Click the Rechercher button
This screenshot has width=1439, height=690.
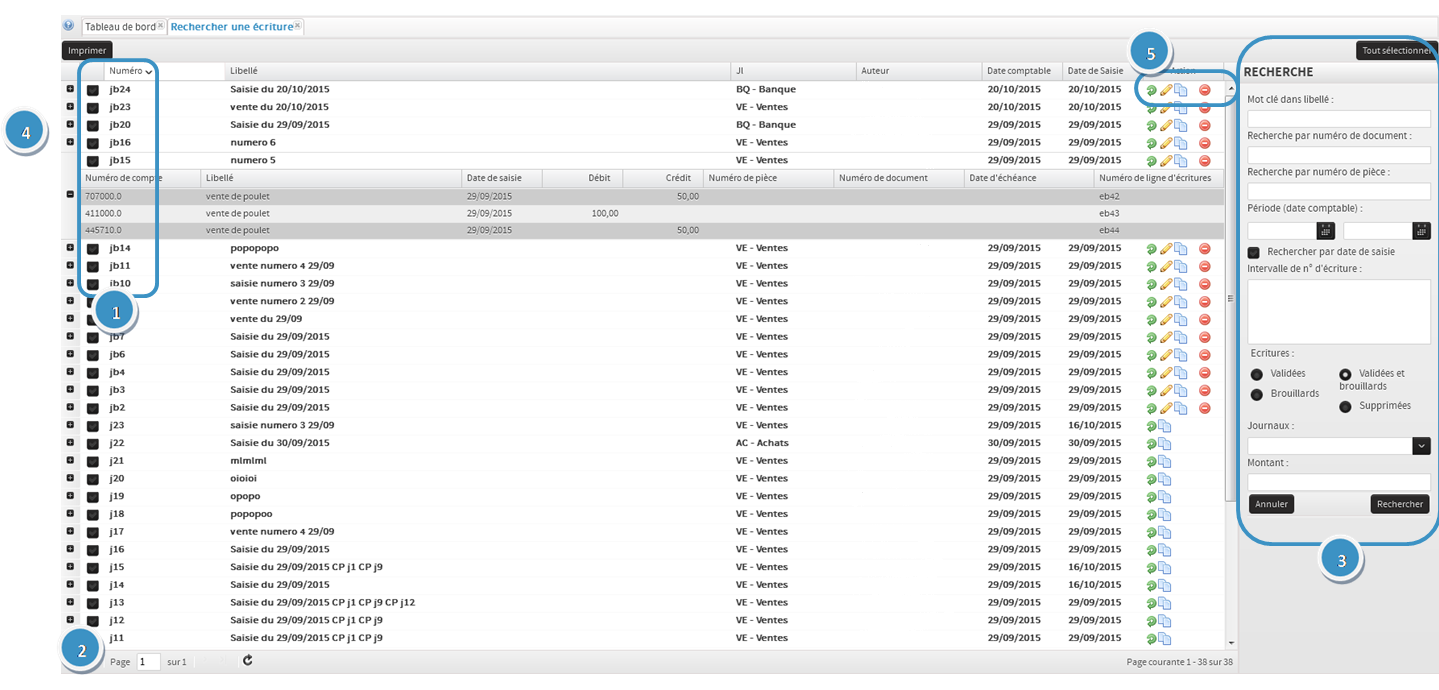[x=1399, y=504]
